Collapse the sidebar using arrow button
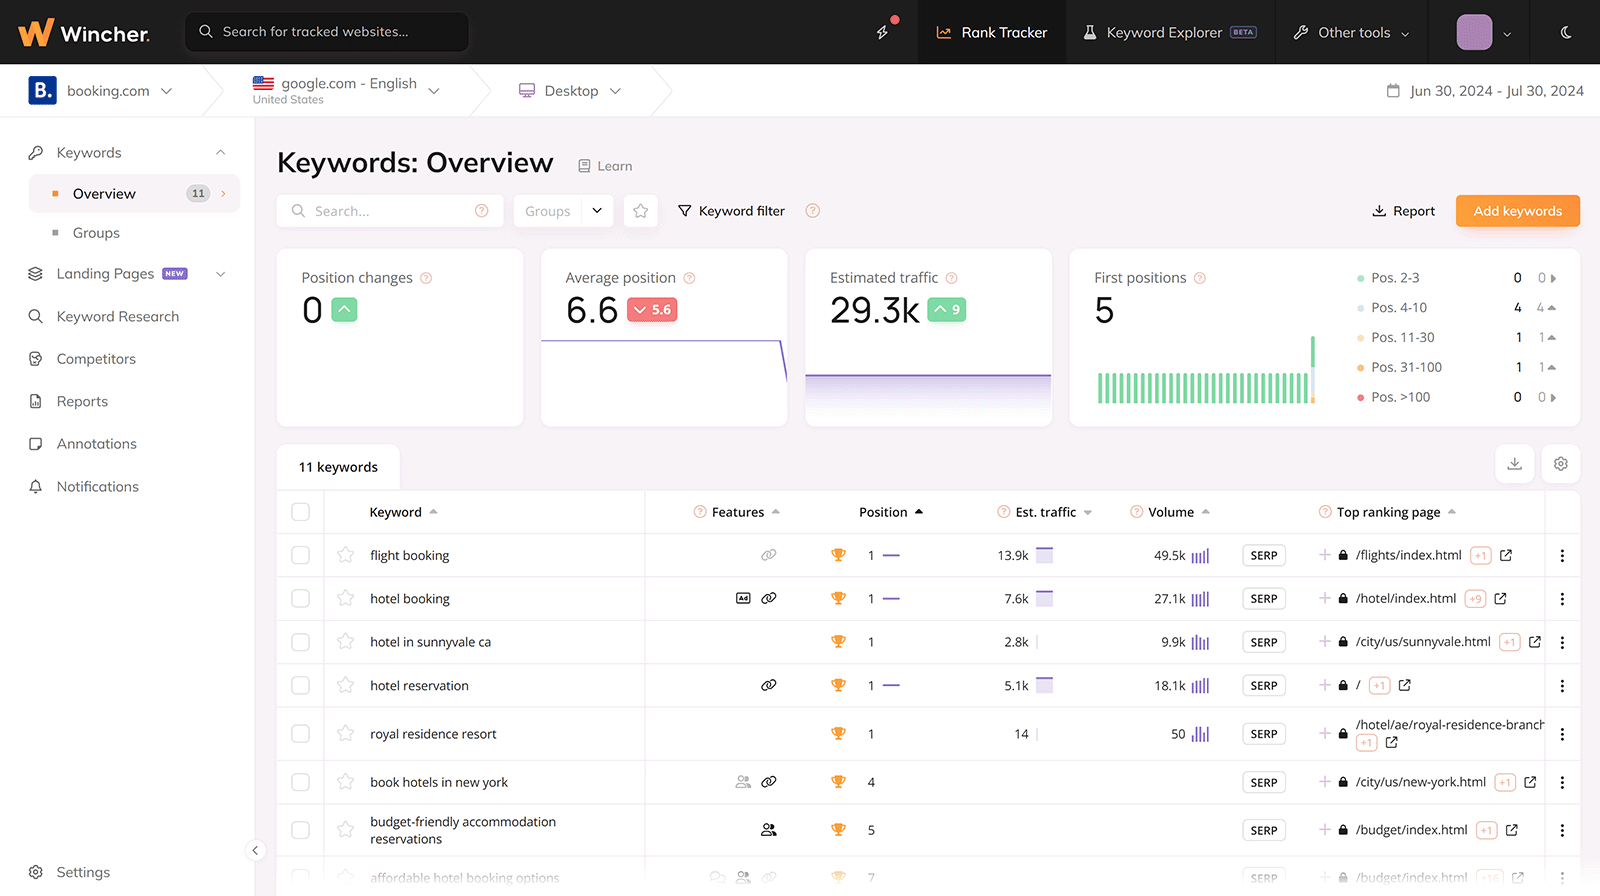The height and width of the screenshot is (896, 1600). (x=255, y=850)
